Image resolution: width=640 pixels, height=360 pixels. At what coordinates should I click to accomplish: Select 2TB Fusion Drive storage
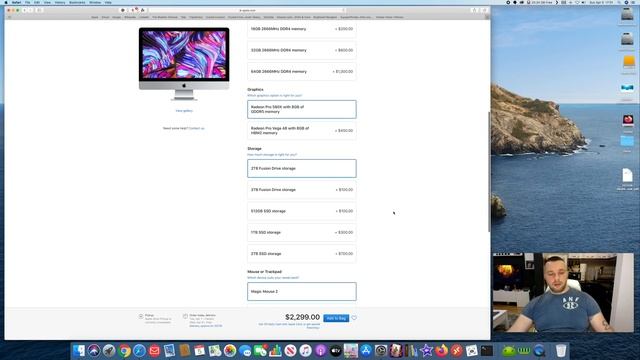click(x=302, y=169)
